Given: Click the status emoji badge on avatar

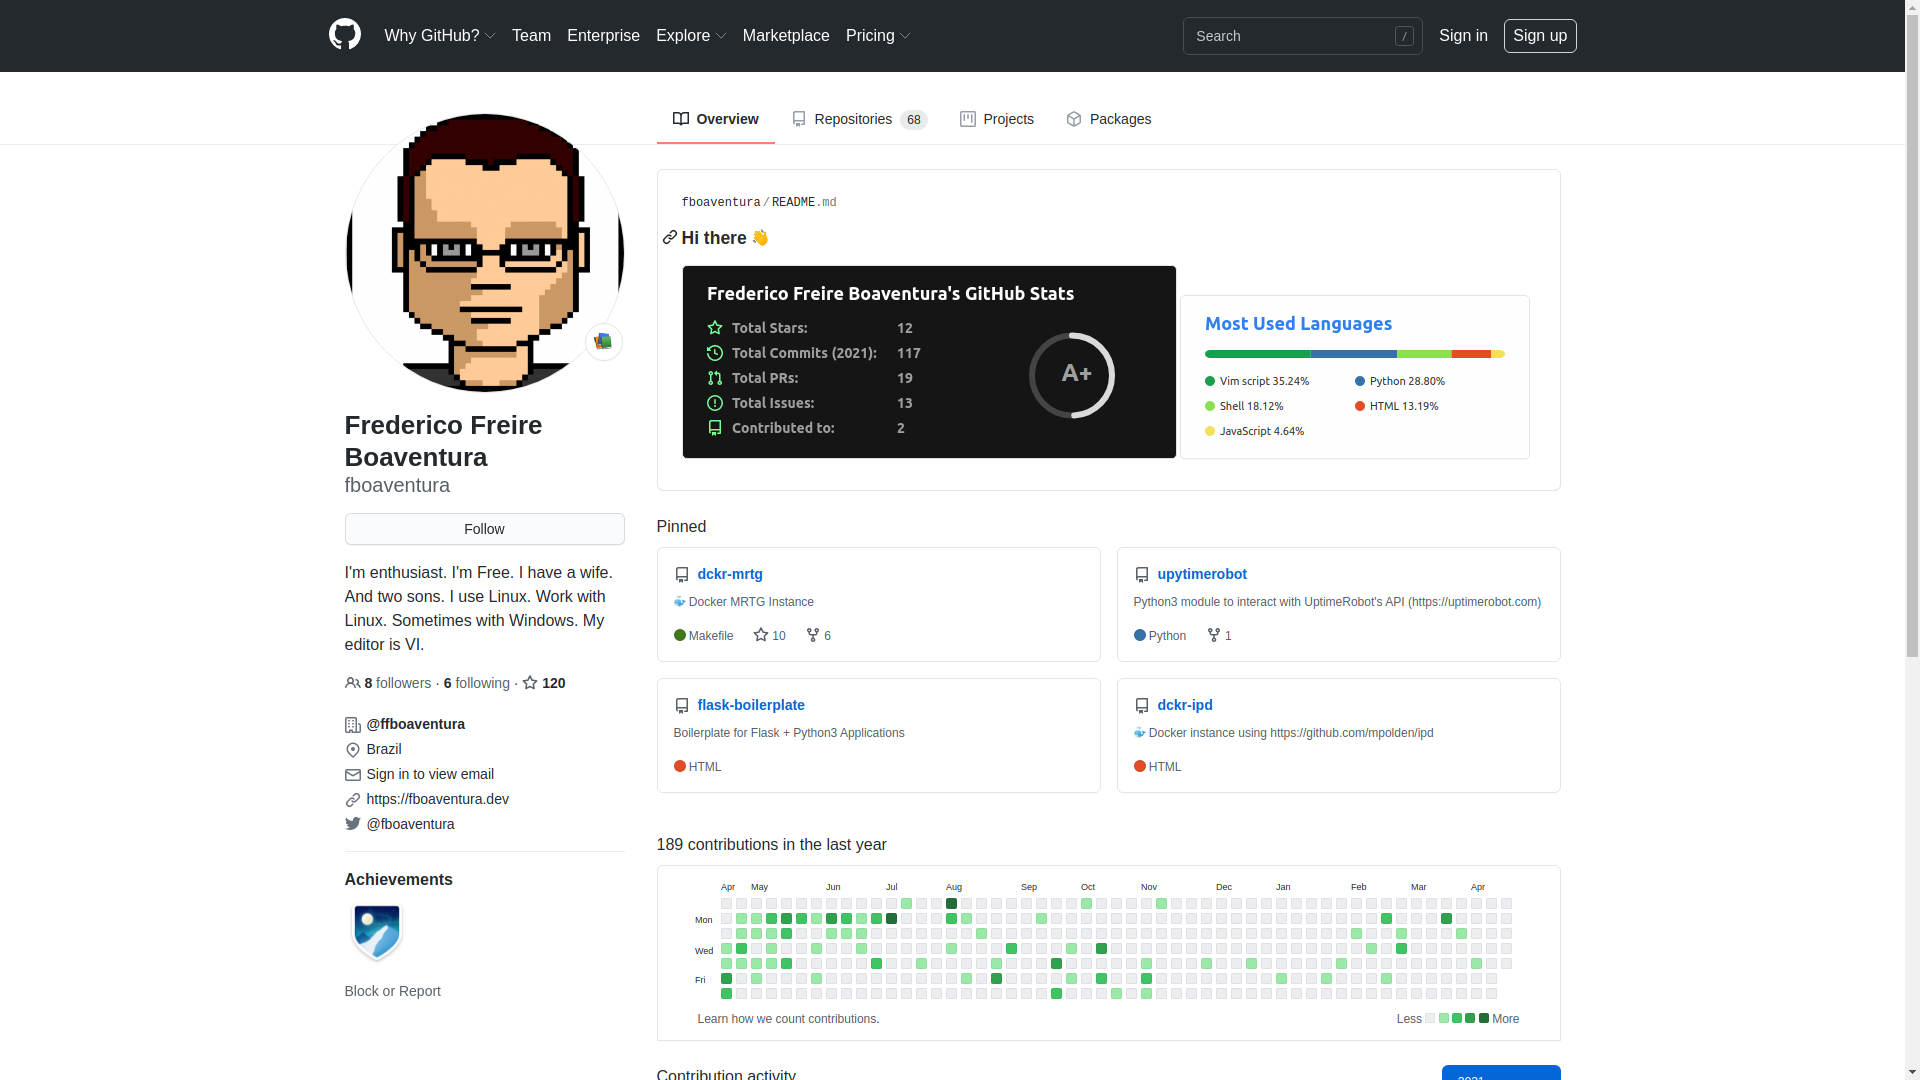Looking at the screenshot, I should tap(603, 342).
